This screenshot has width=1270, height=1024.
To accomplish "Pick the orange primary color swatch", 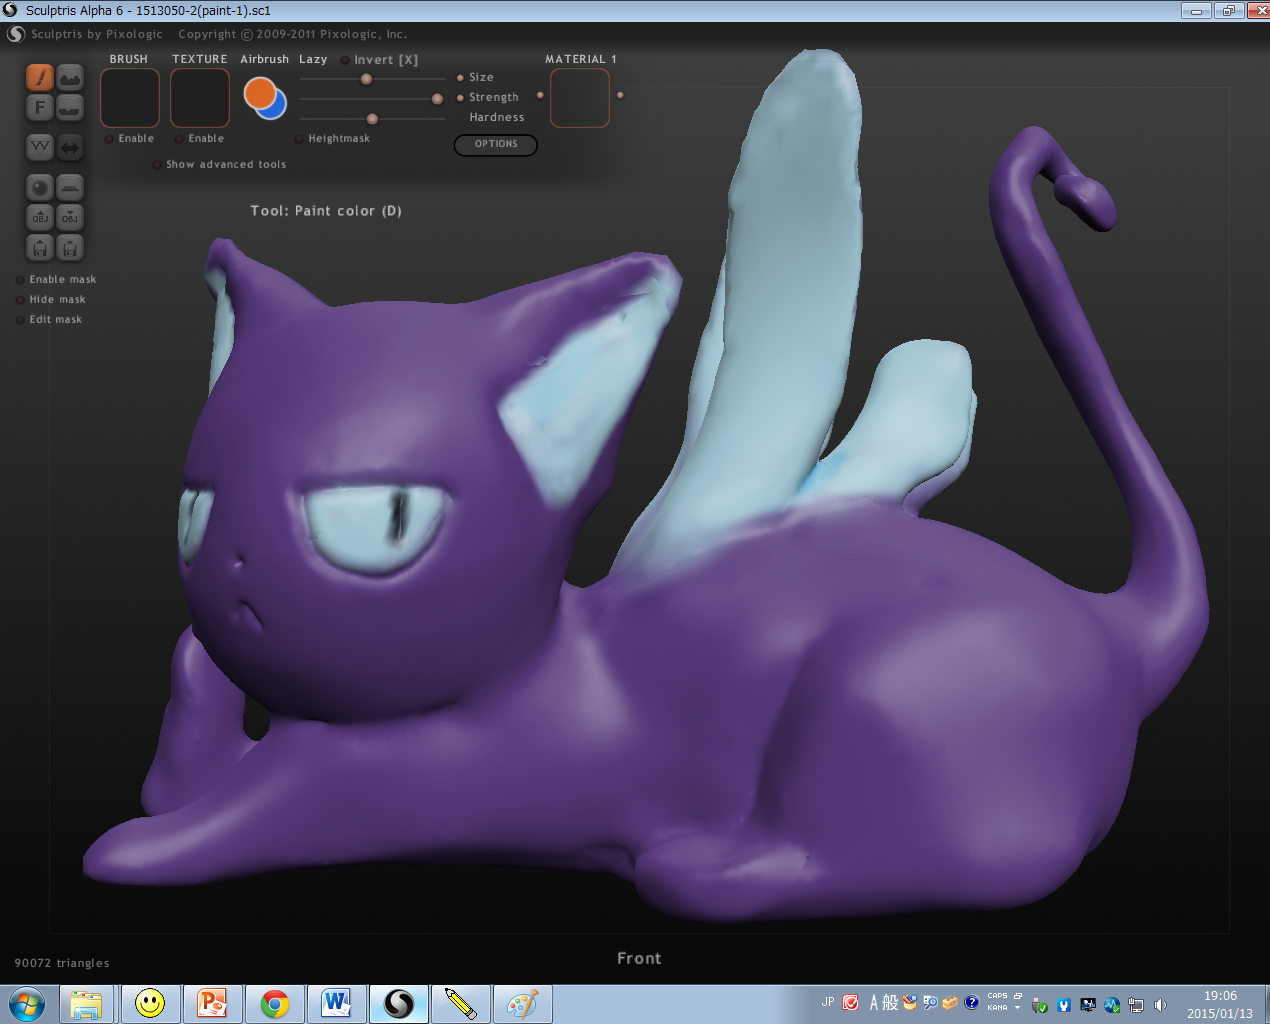I will point(259,92).
